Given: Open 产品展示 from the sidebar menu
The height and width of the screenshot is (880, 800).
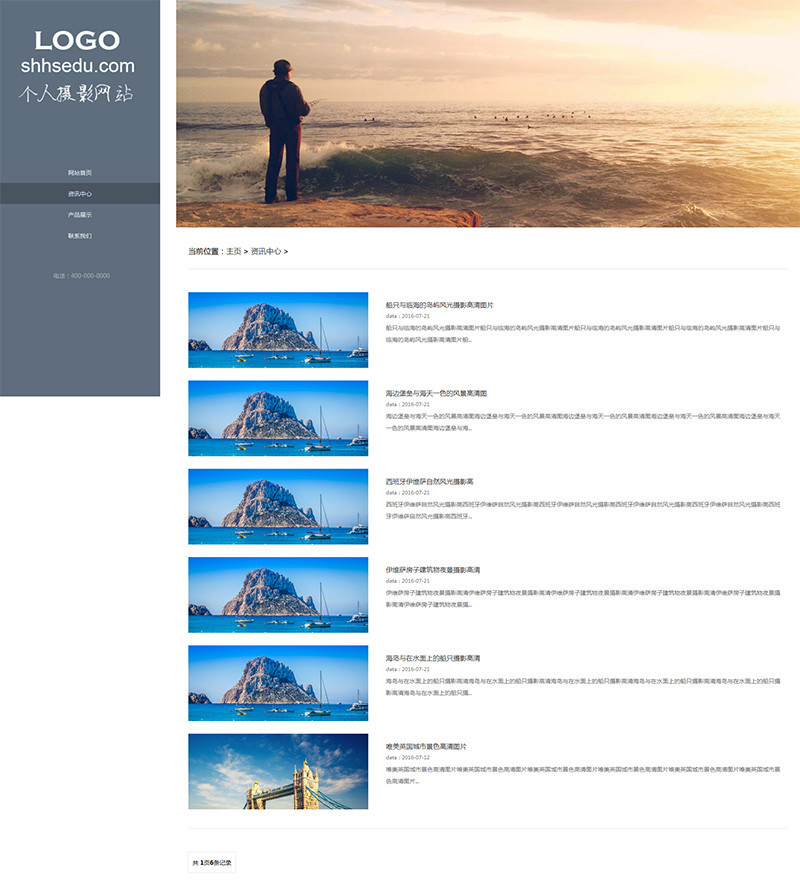Looking at the screenshot, I should click(x=80, y=215).
